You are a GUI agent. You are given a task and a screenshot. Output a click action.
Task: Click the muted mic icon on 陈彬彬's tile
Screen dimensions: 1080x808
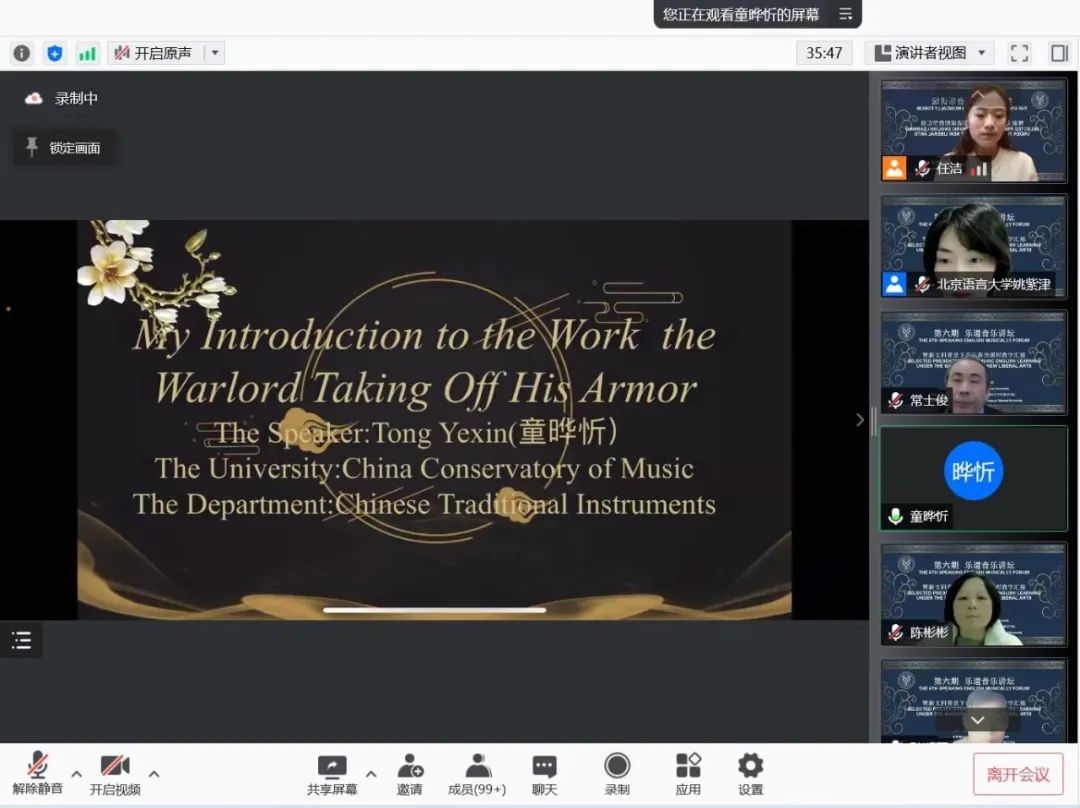895,632
